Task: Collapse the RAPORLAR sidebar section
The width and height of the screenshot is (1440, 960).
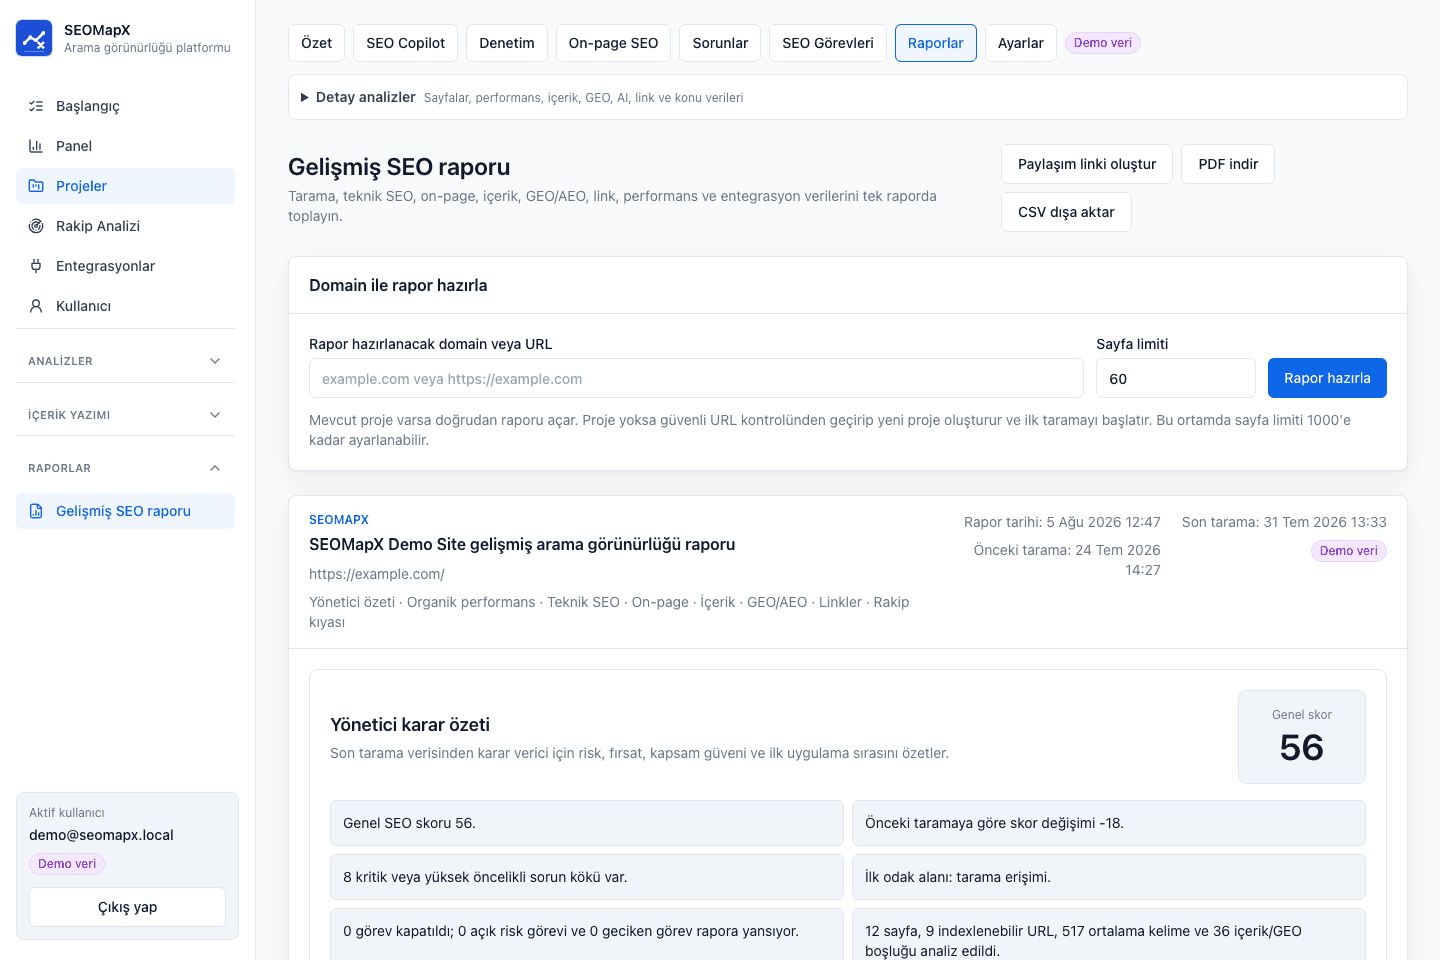Action: tap(125, 468)
